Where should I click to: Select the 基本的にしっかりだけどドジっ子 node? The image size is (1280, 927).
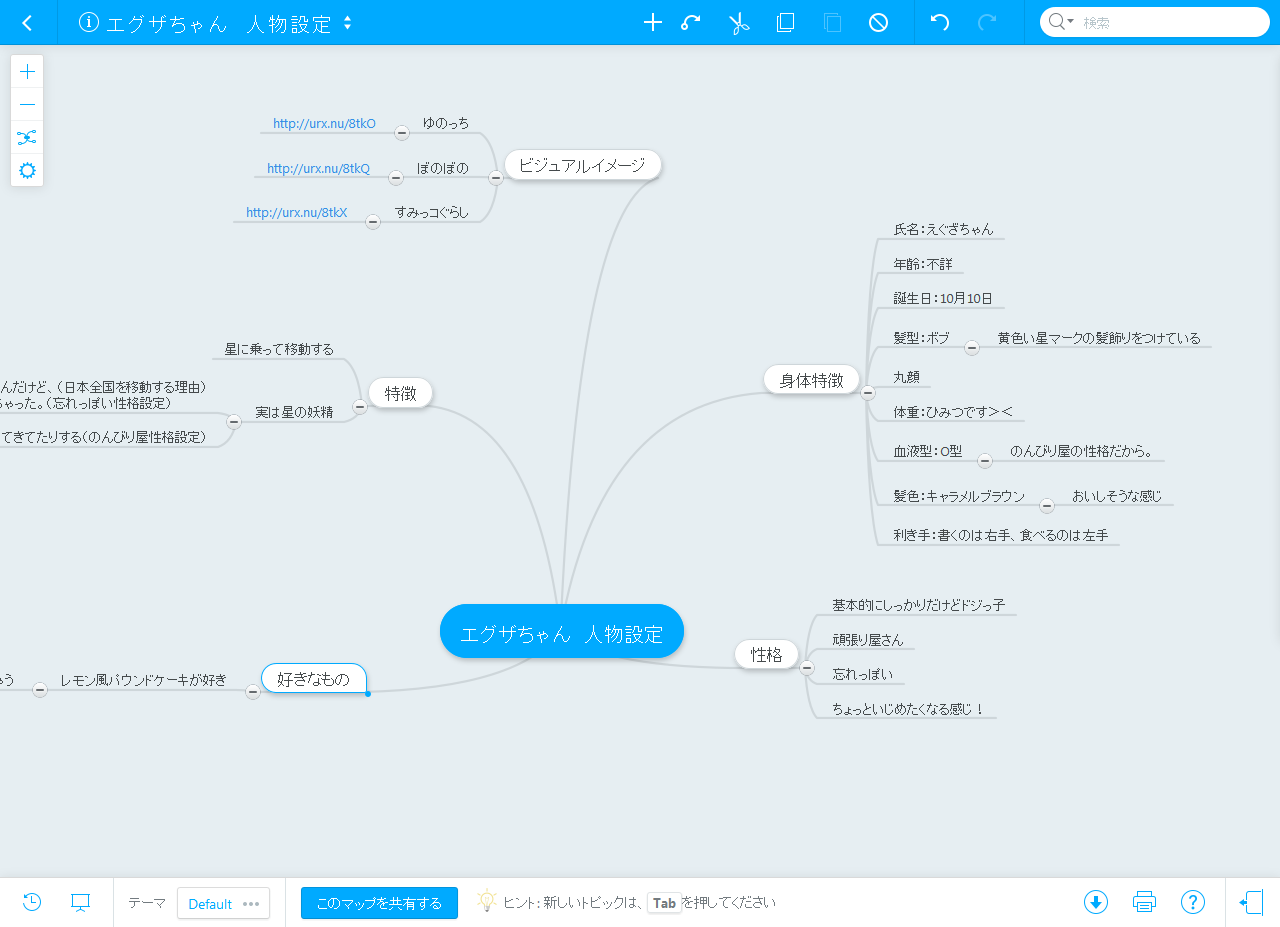[919, 606]
